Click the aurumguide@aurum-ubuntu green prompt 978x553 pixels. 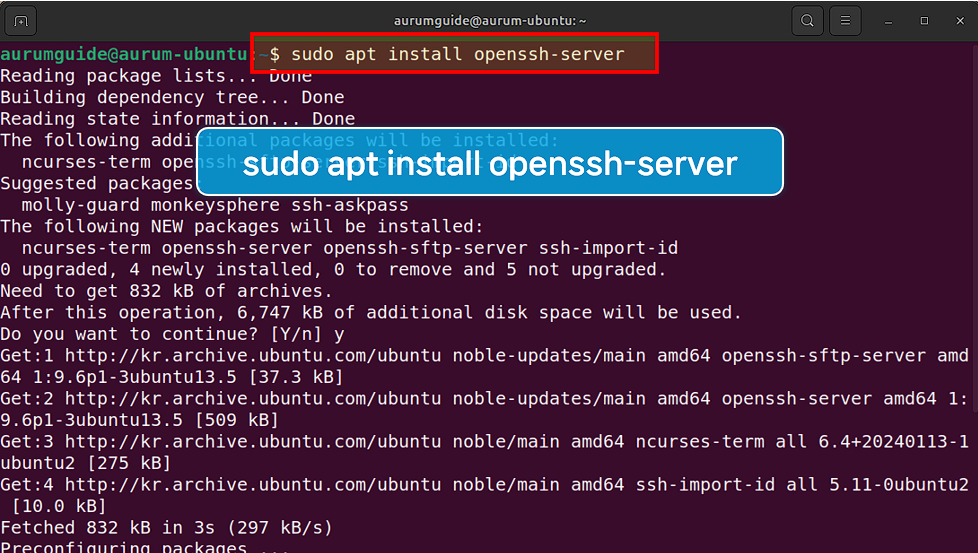[124, 54]
